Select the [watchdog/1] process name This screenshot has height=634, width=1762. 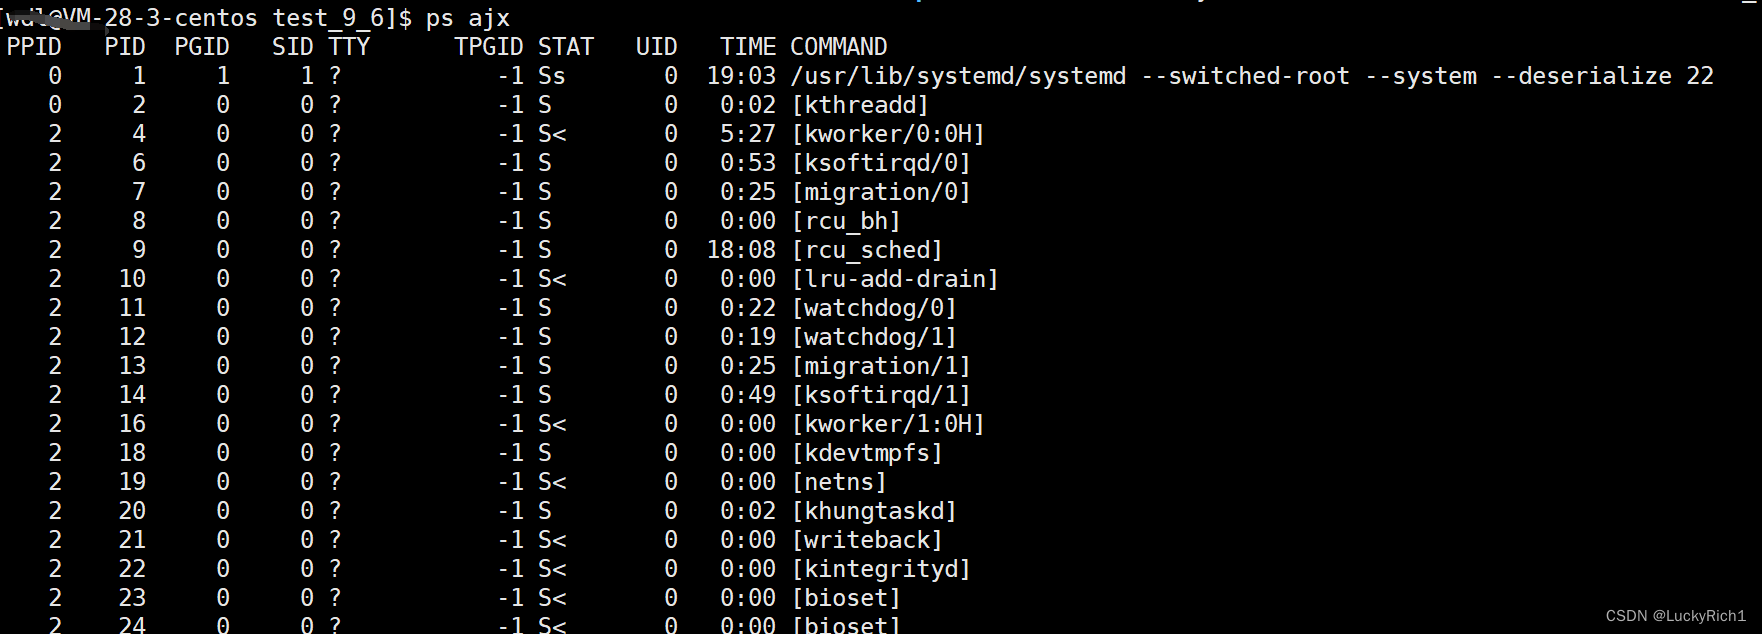coord(874,337)
